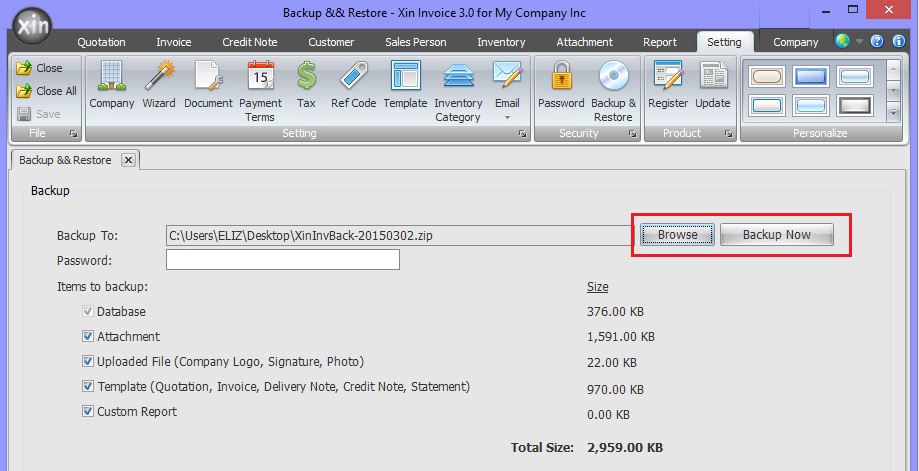Viewport: 919px width, 471px height.
Task: Toggle the Attachment checkbox
Action: (88, 336)
